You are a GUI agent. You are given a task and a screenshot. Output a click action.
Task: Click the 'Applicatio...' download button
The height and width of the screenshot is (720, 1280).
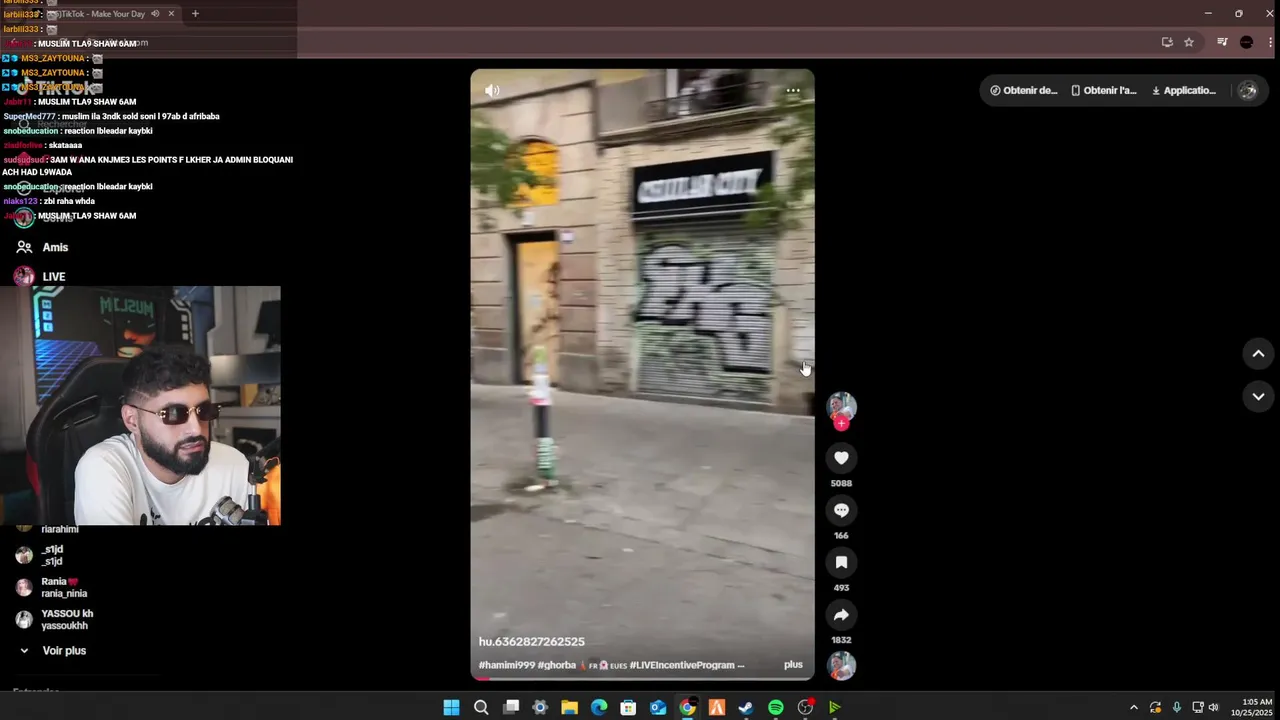pos(1183,90)
